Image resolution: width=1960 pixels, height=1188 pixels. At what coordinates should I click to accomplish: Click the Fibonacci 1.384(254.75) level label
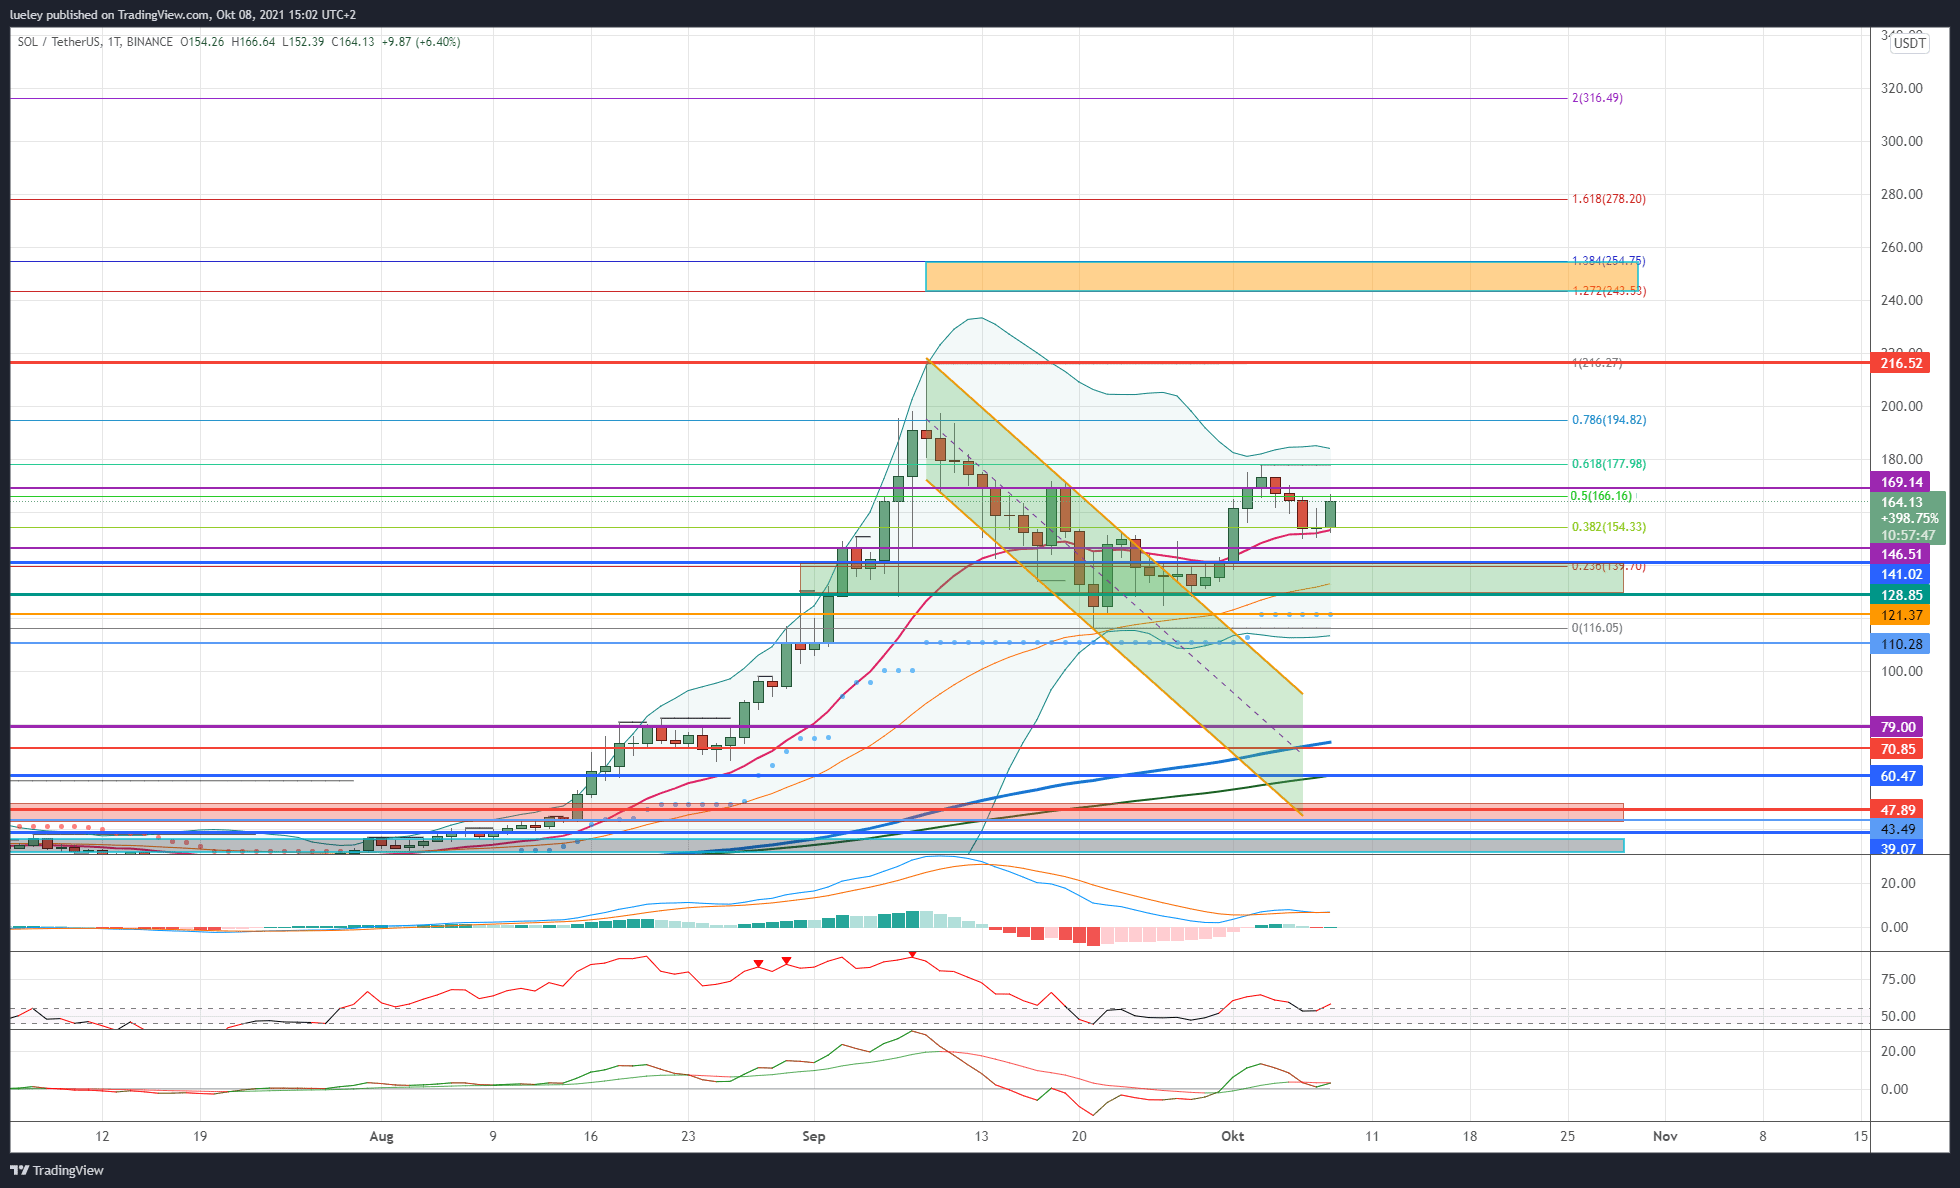(1608, 261)
